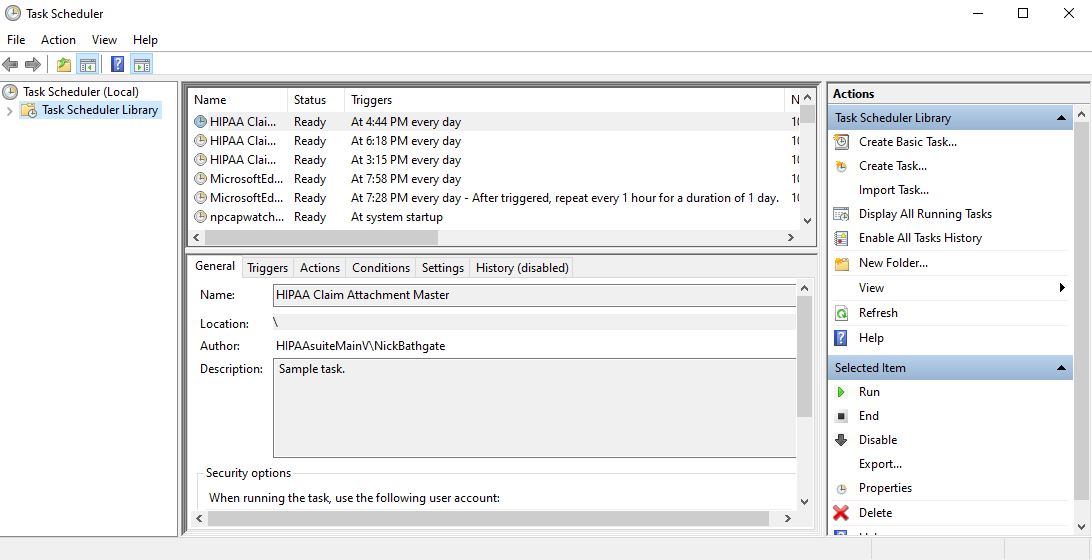This screenshot has height=560, width=1092.
Task: Click the Actions pane scroll-up arrow
Action: 1081,114
